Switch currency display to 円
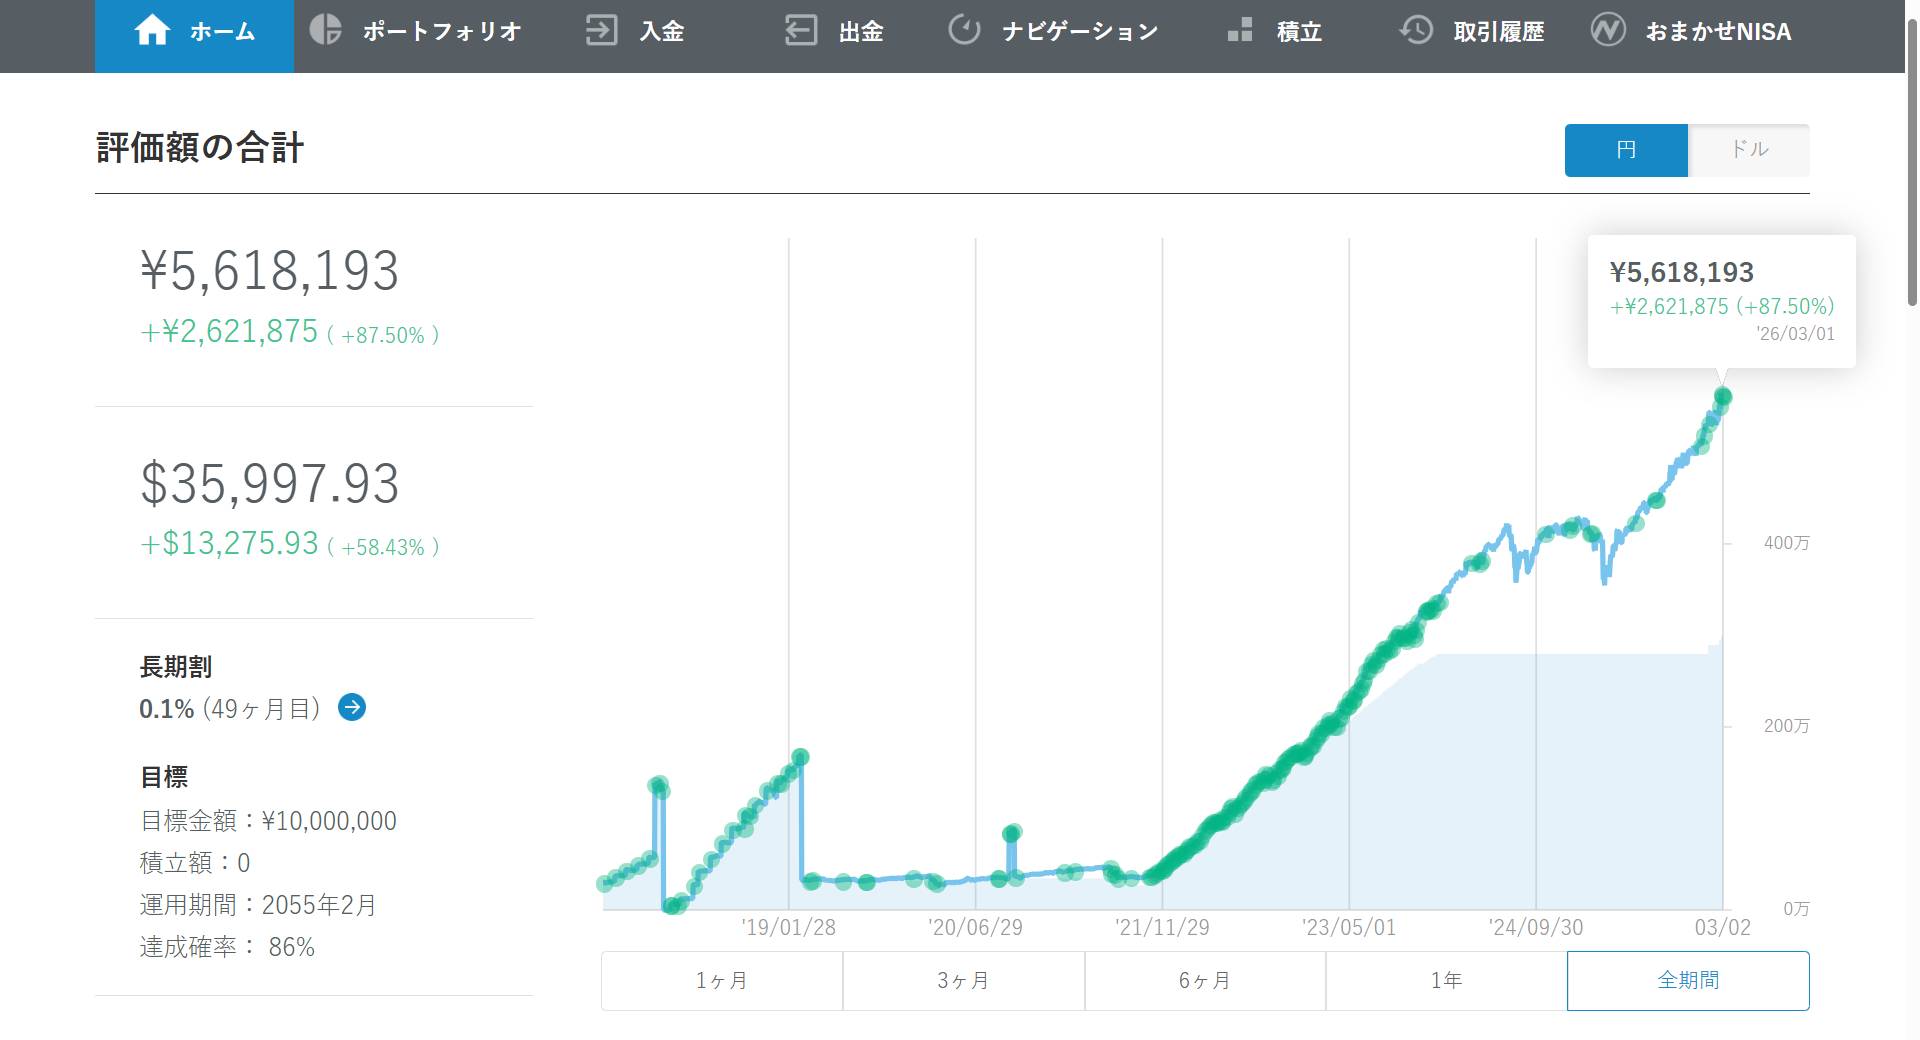 1626,150
